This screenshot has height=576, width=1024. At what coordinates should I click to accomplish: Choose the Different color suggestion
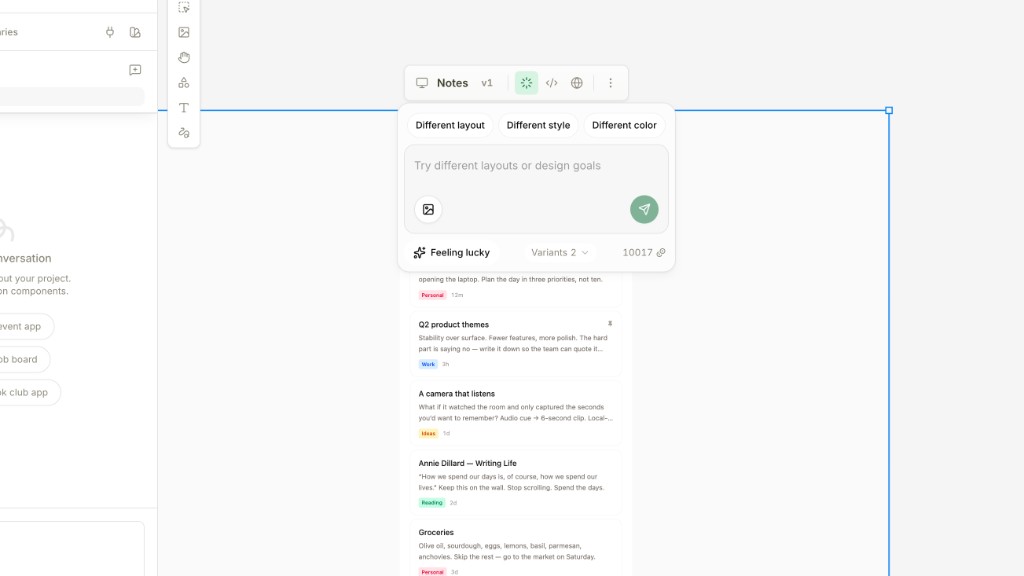(x=624, y=125)
